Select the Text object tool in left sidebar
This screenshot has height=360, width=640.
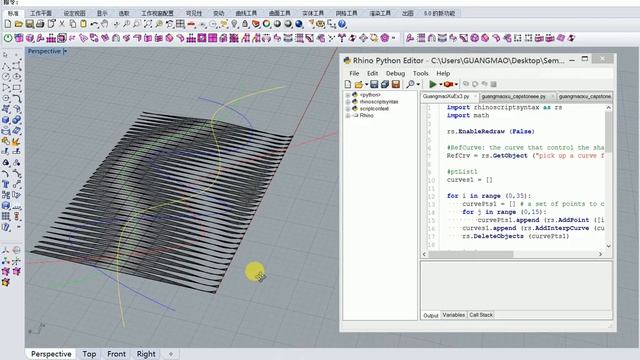pos(6,184)
